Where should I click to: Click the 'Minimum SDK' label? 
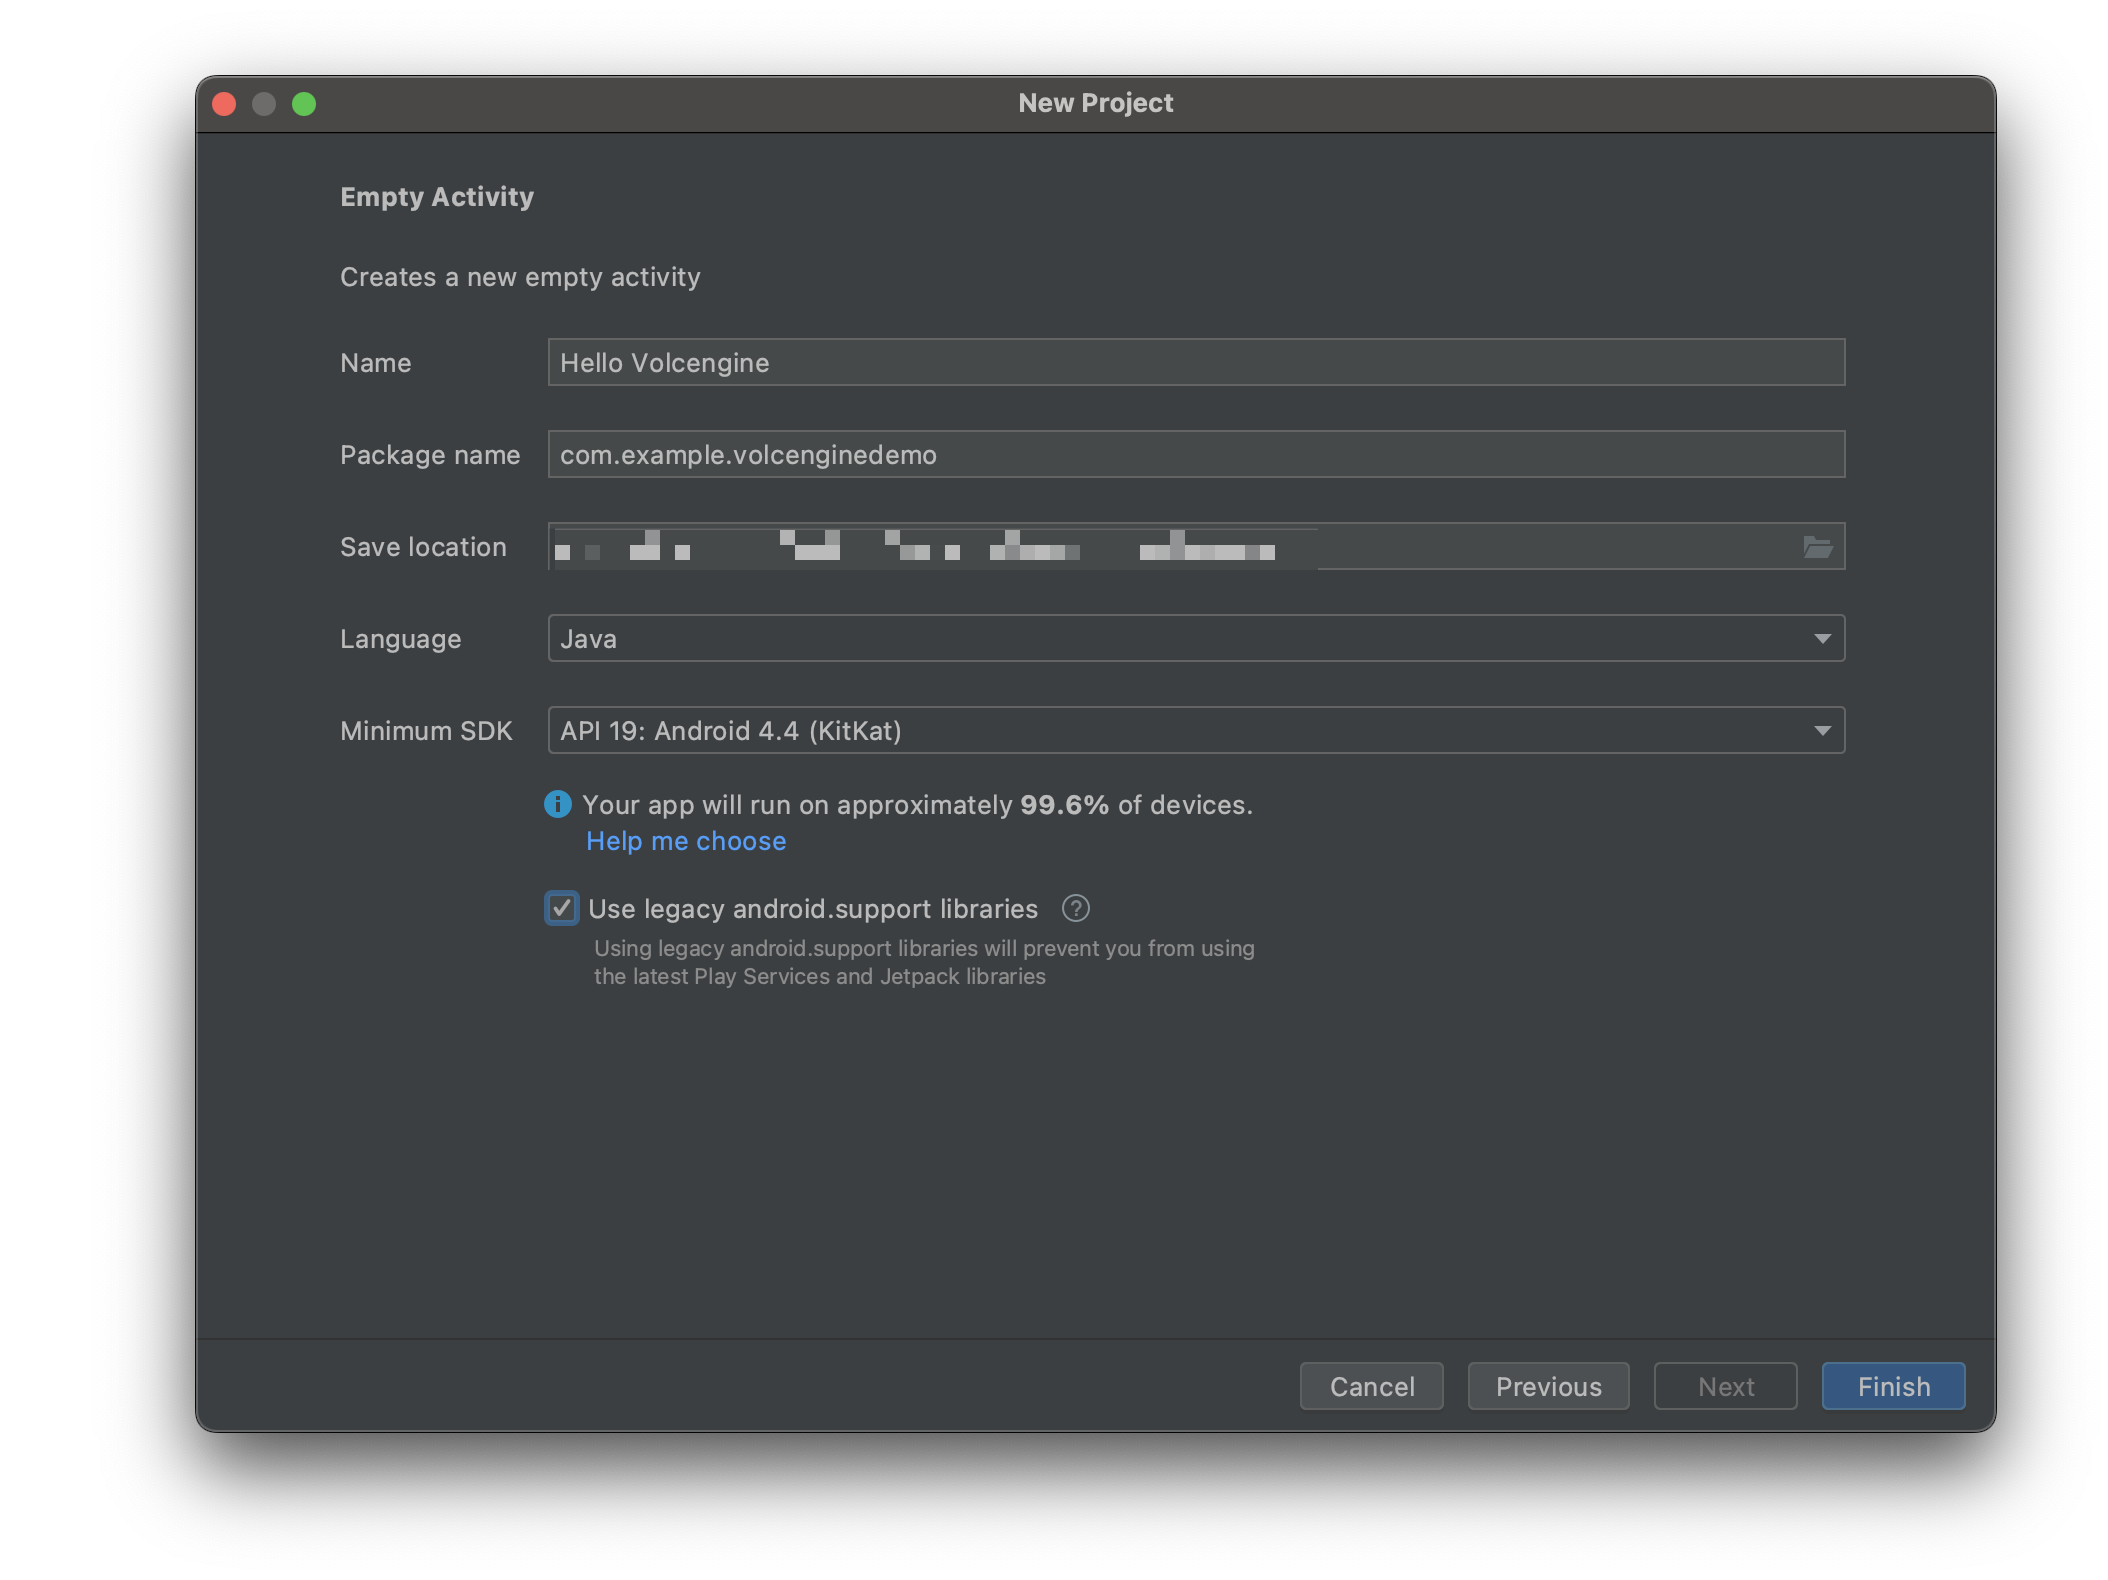[x=426, y=731]
